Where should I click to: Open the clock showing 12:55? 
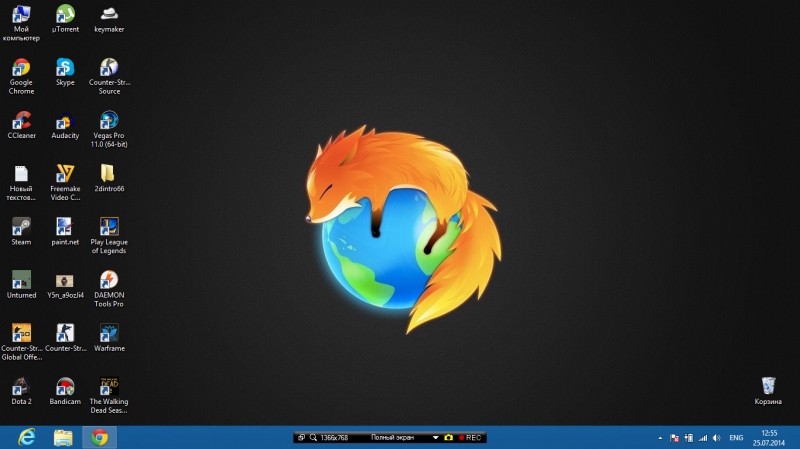click(x=769, y=438)
